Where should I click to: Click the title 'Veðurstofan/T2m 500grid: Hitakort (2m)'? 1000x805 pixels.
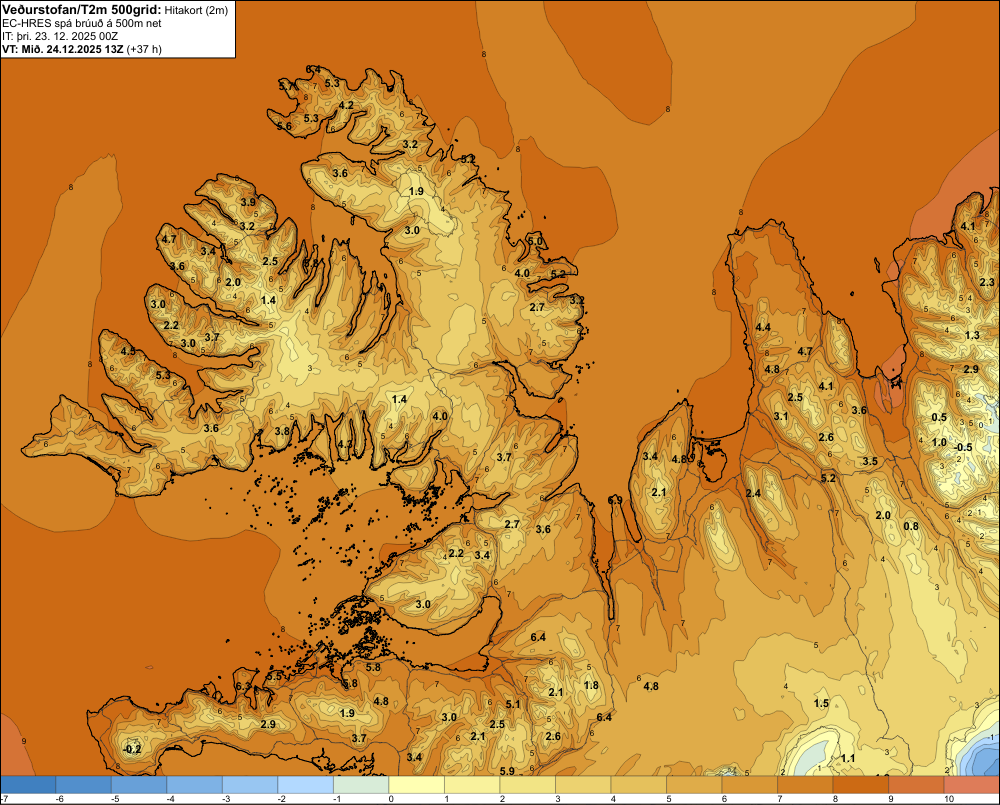tap(114, 9)
